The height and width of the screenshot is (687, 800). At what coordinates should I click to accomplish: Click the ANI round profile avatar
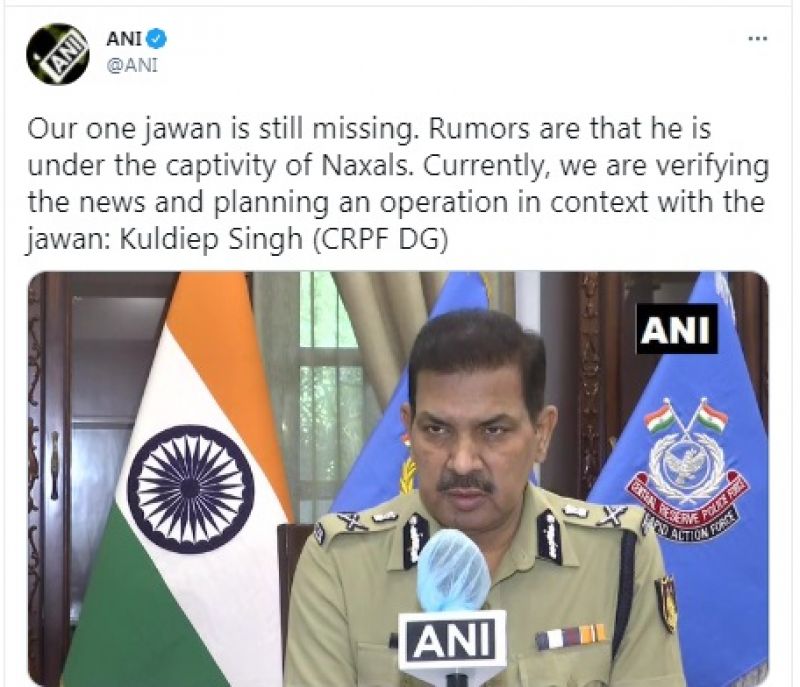(58, 54)
